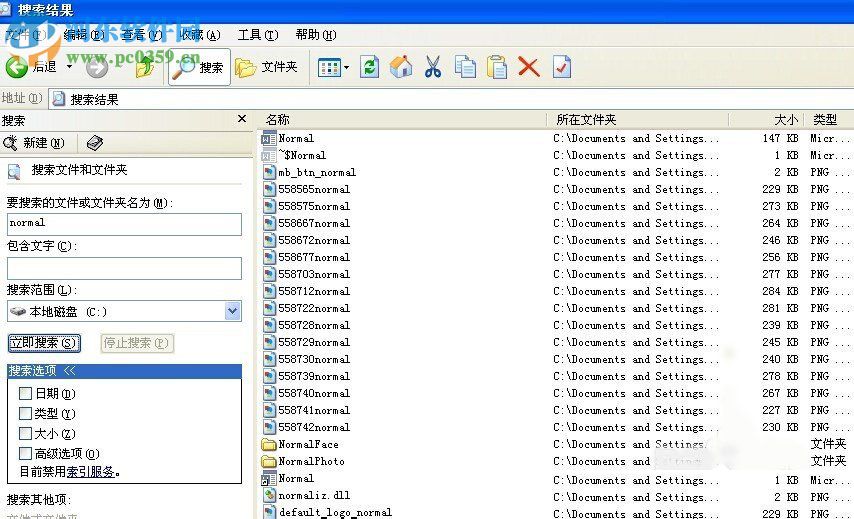Select file name 558740normal

click(314, 393)
